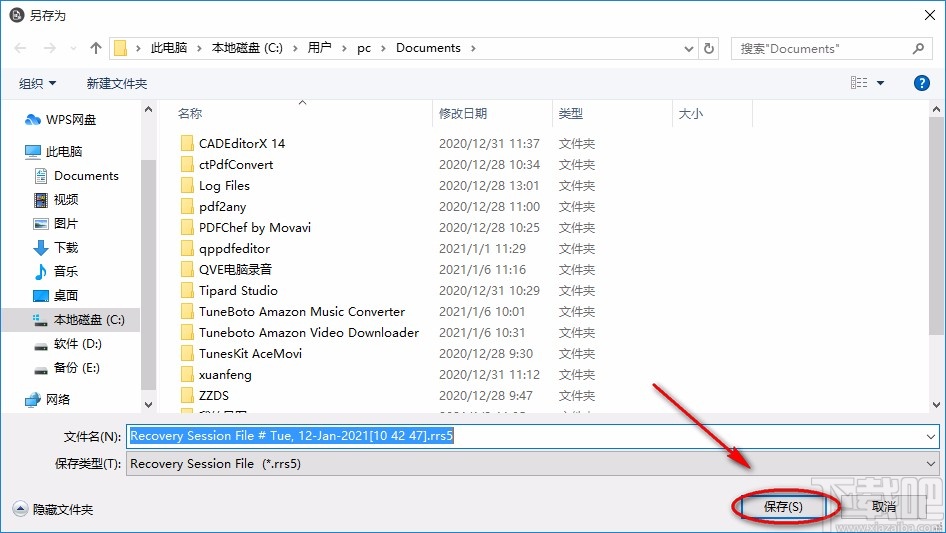Sort by the 大小 column header

click(691, 113)
